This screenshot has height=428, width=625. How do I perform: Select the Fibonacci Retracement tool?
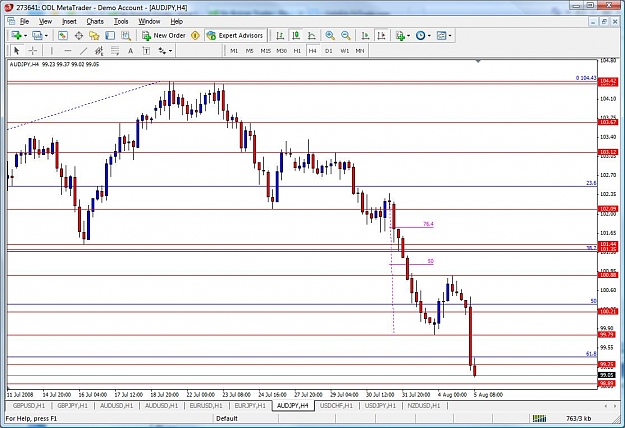(115, 51)
